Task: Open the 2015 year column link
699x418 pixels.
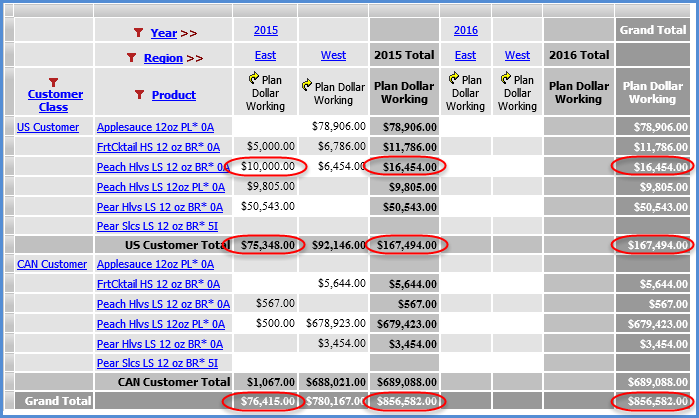Action: 266,30
